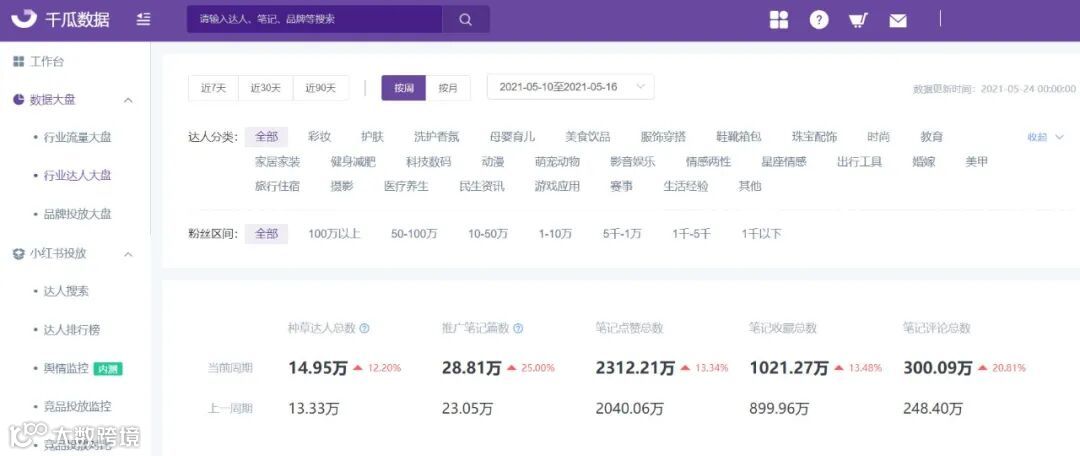Open 达人搜索 in the sidebar
The height and width of the screenshot is (456, 1080).
tap(66, 291)
